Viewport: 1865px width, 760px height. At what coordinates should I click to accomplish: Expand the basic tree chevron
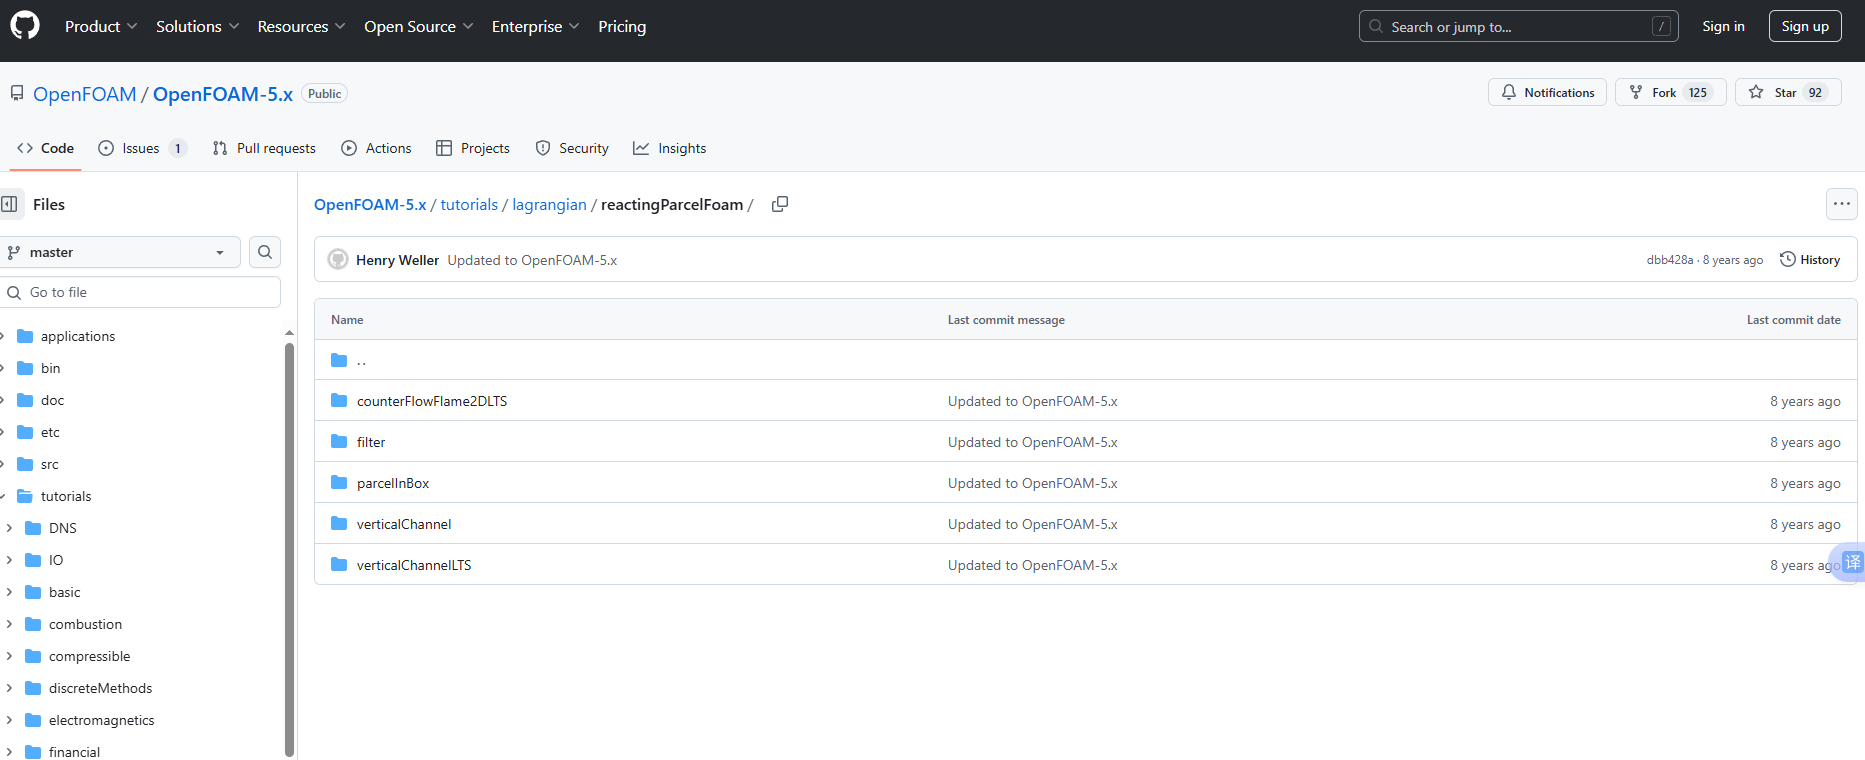tap(9, 592)
